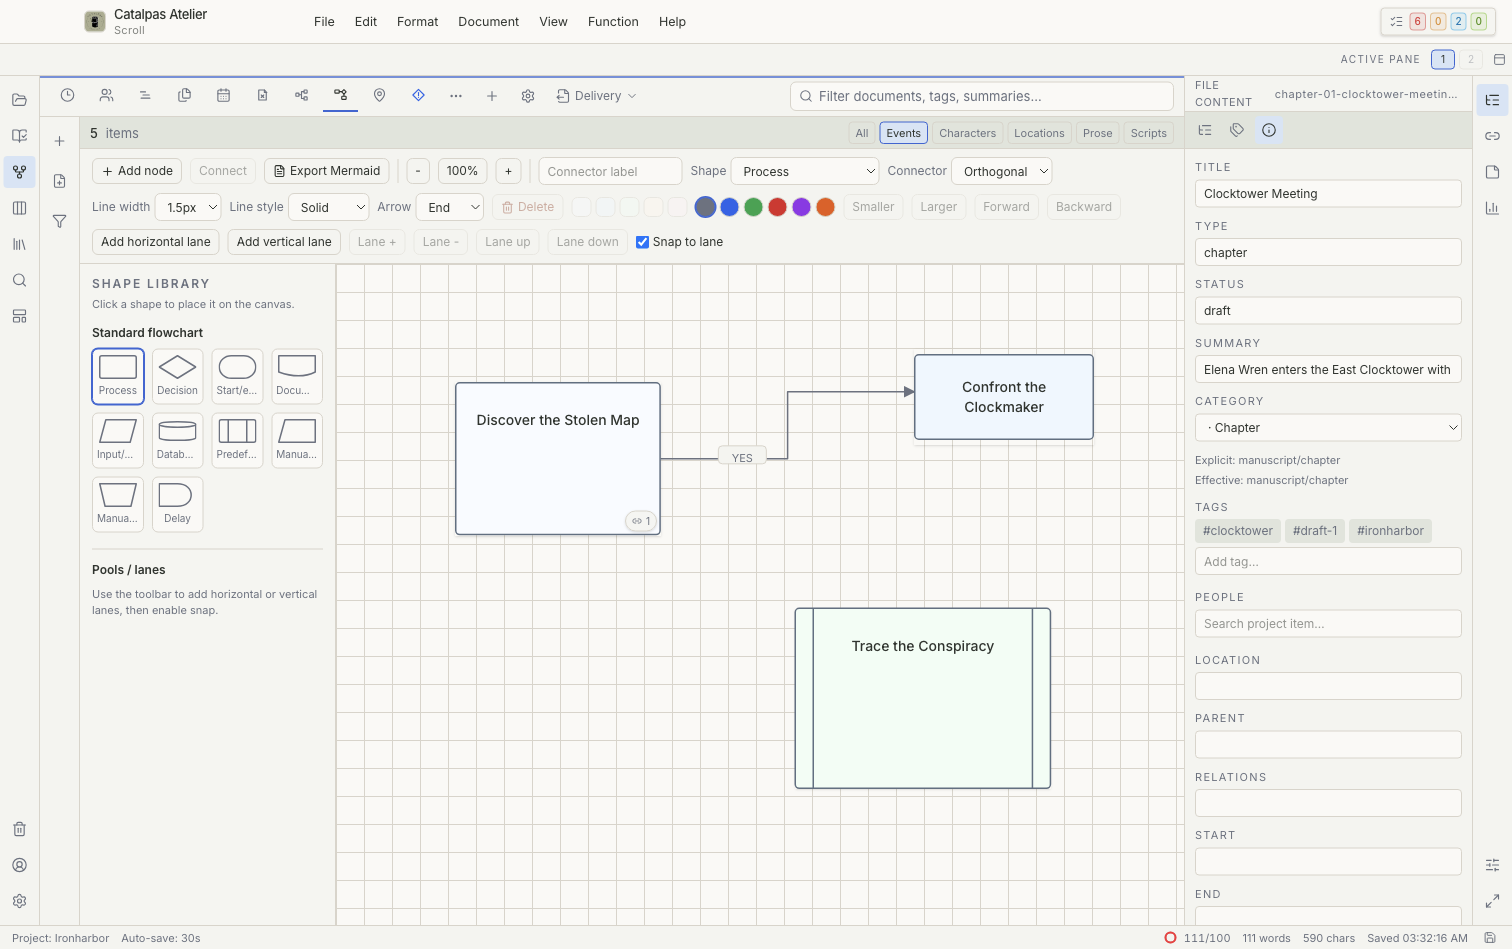Viewport: 1512px width, 949px height.
Task: Click the filter funnel icon
Action: tap(59, 221)
